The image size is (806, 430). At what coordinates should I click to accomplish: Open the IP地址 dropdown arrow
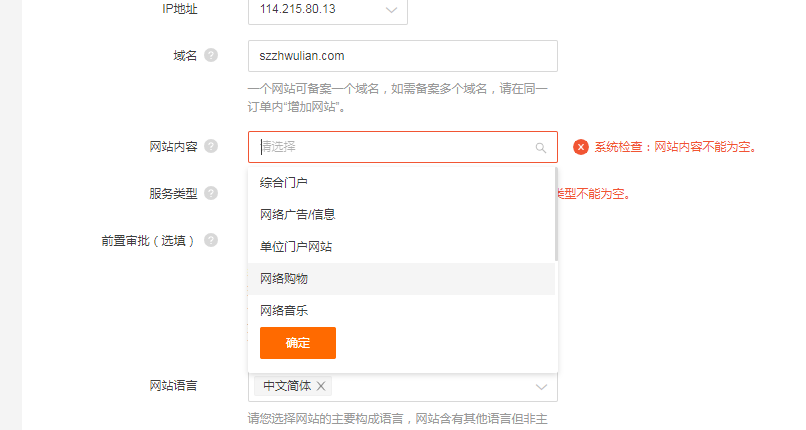(x=391, y=10)
